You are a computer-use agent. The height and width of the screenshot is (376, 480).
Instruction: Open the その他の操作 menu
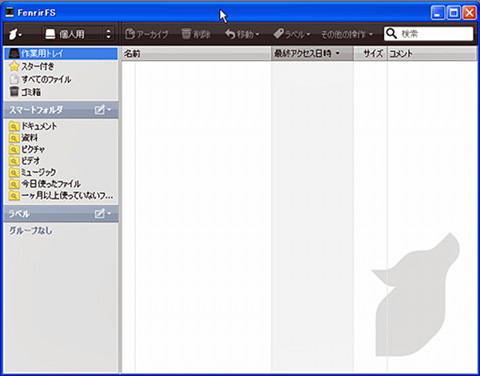(x=347, y=34)
